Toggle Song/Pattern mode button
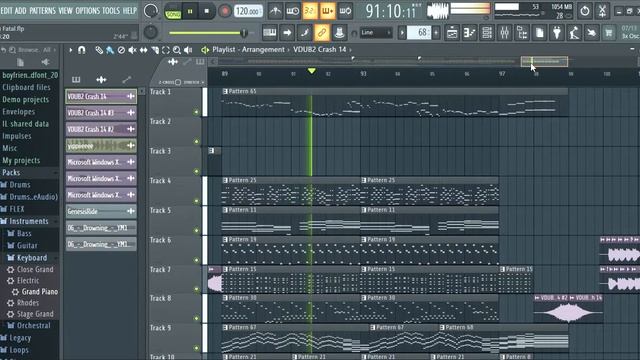 (173, 12)
